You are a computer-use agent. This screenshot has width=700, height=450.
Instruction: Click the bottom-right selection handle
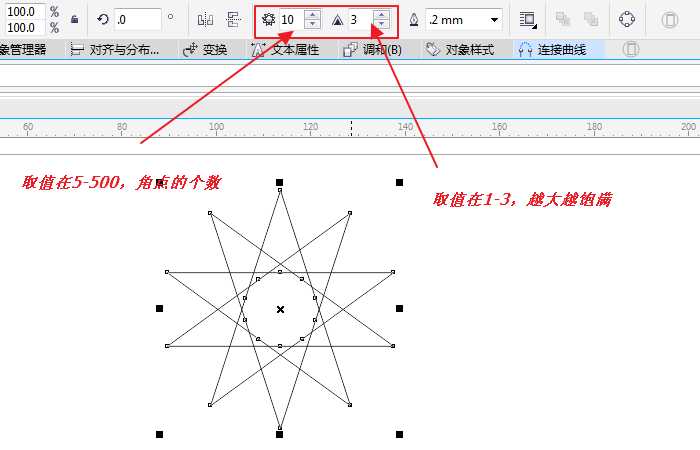[400, 434]
